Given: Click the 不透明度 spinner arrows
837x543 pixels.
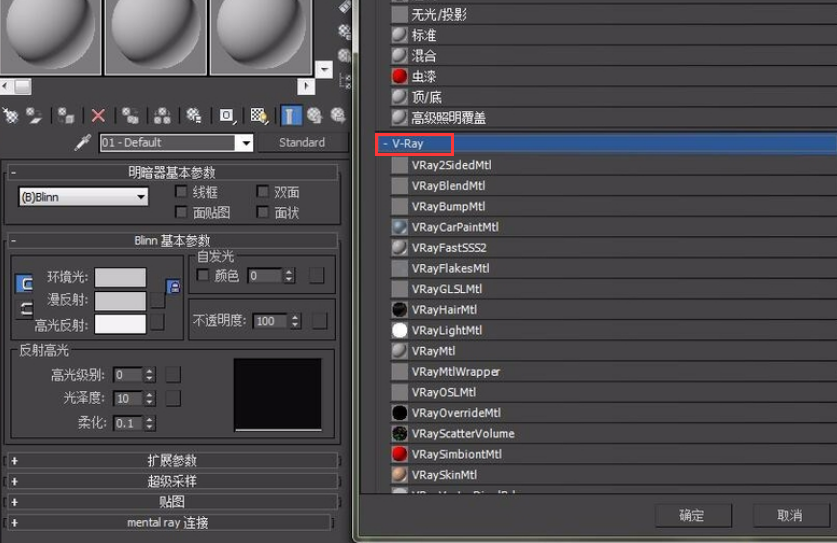Looking at the screenshot, I should [295, 321].
